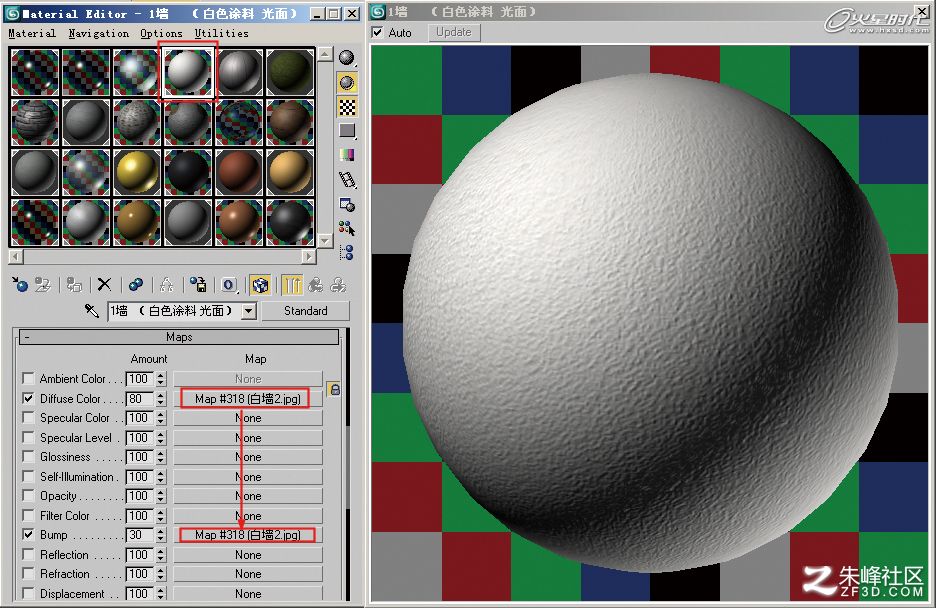Click the Bump amount spinner arrows

coord(160,535)
